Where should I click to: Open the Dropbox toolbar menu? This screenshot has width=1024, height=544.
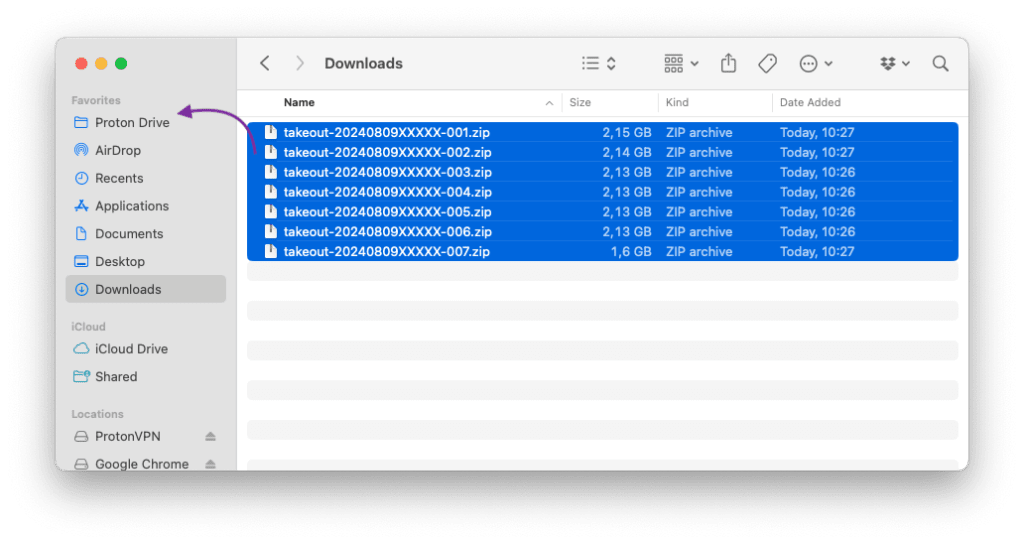coord(895,63)
